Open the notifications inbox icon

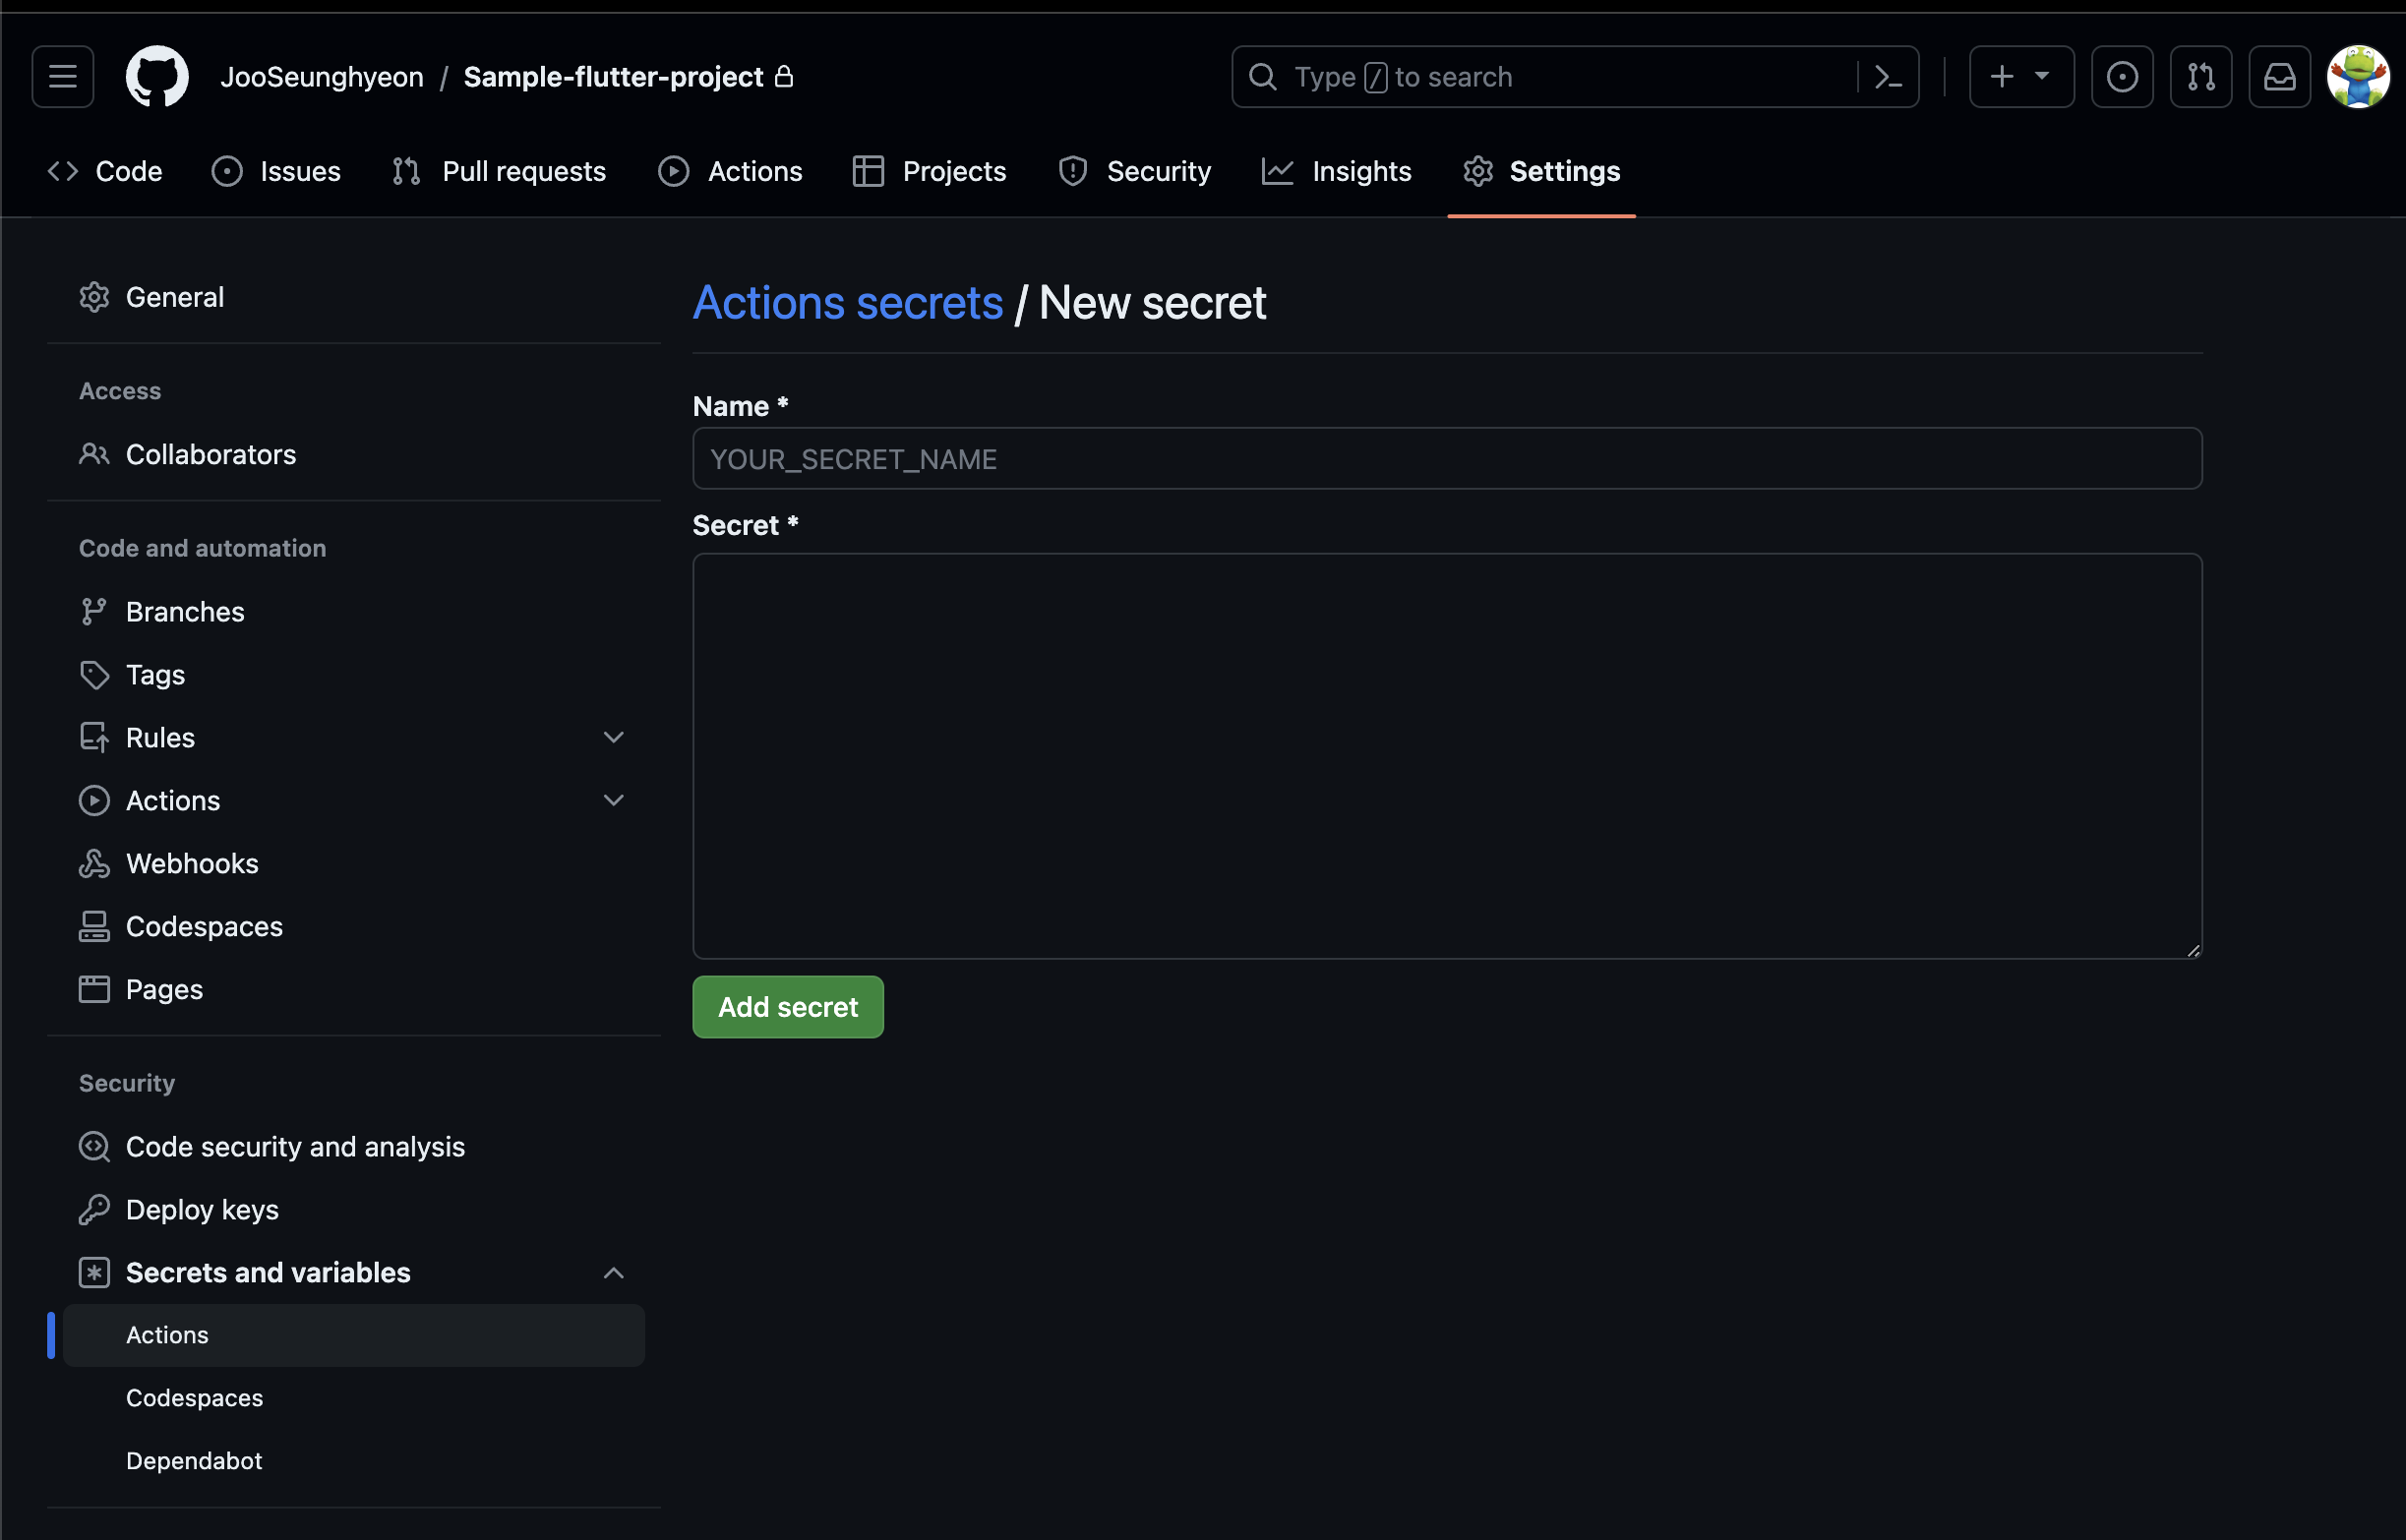pyautogui.click(x=2279, y=77)
